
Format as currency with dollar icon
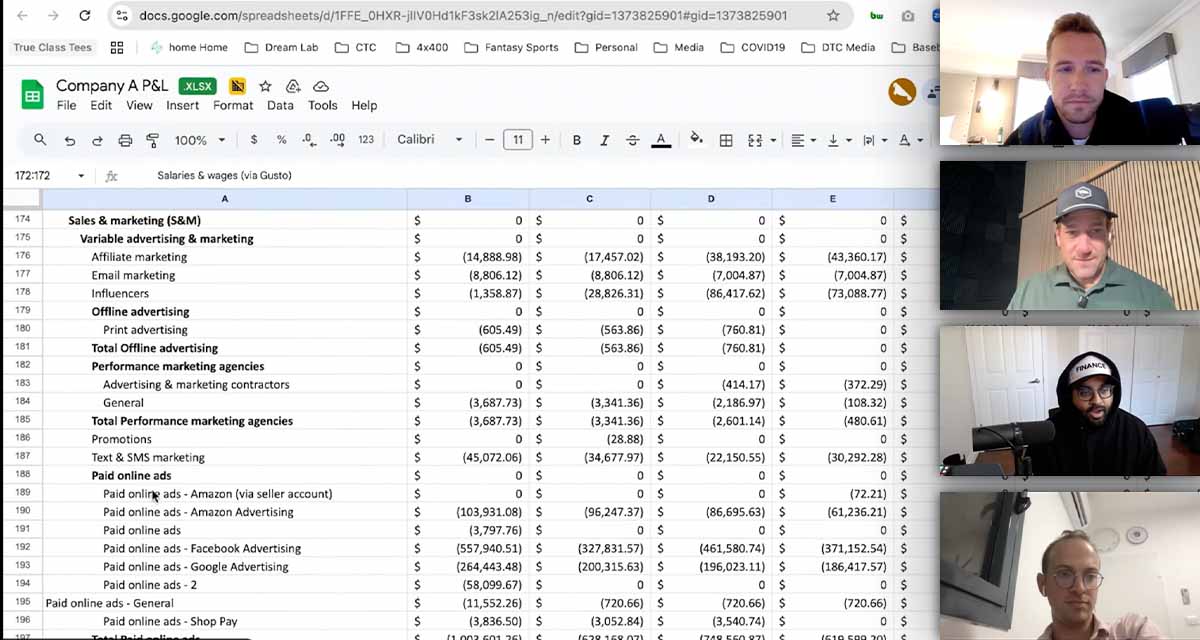[x=254, y=140]
